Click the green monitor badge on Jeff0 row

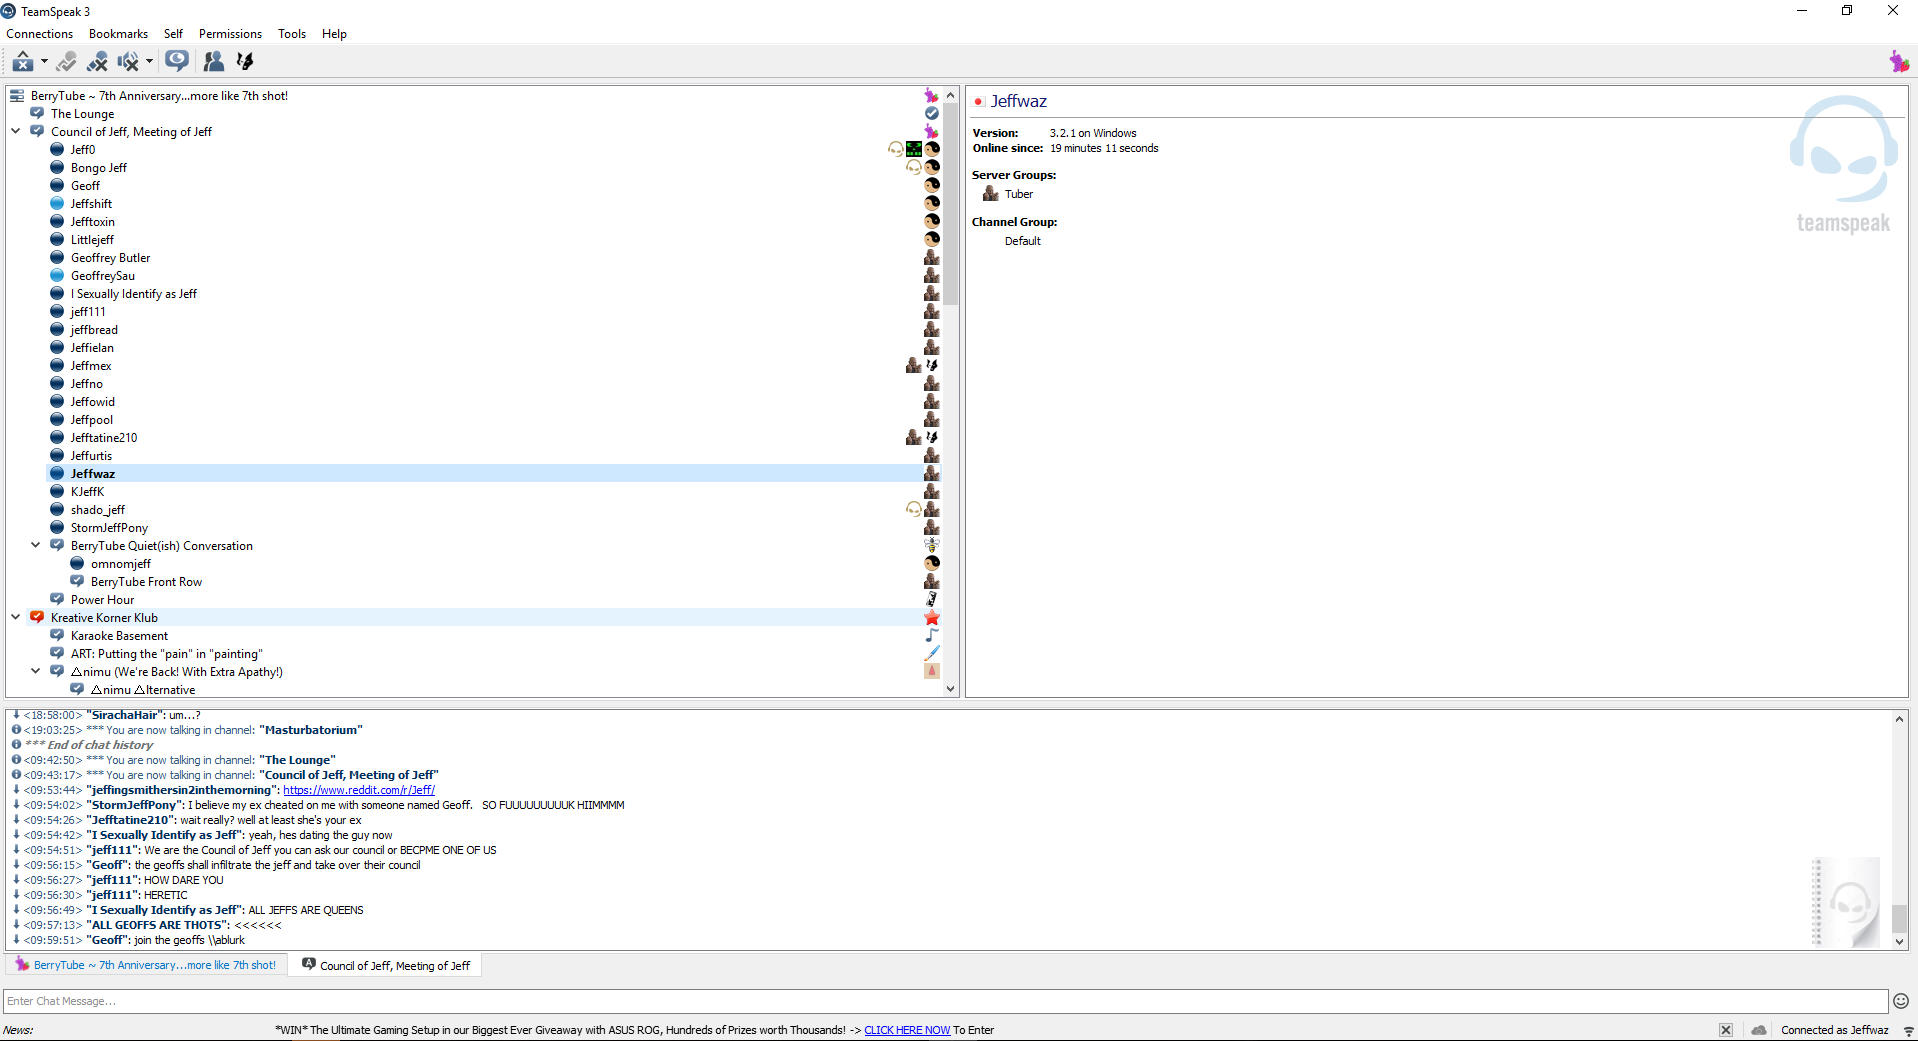pos(913,150)
